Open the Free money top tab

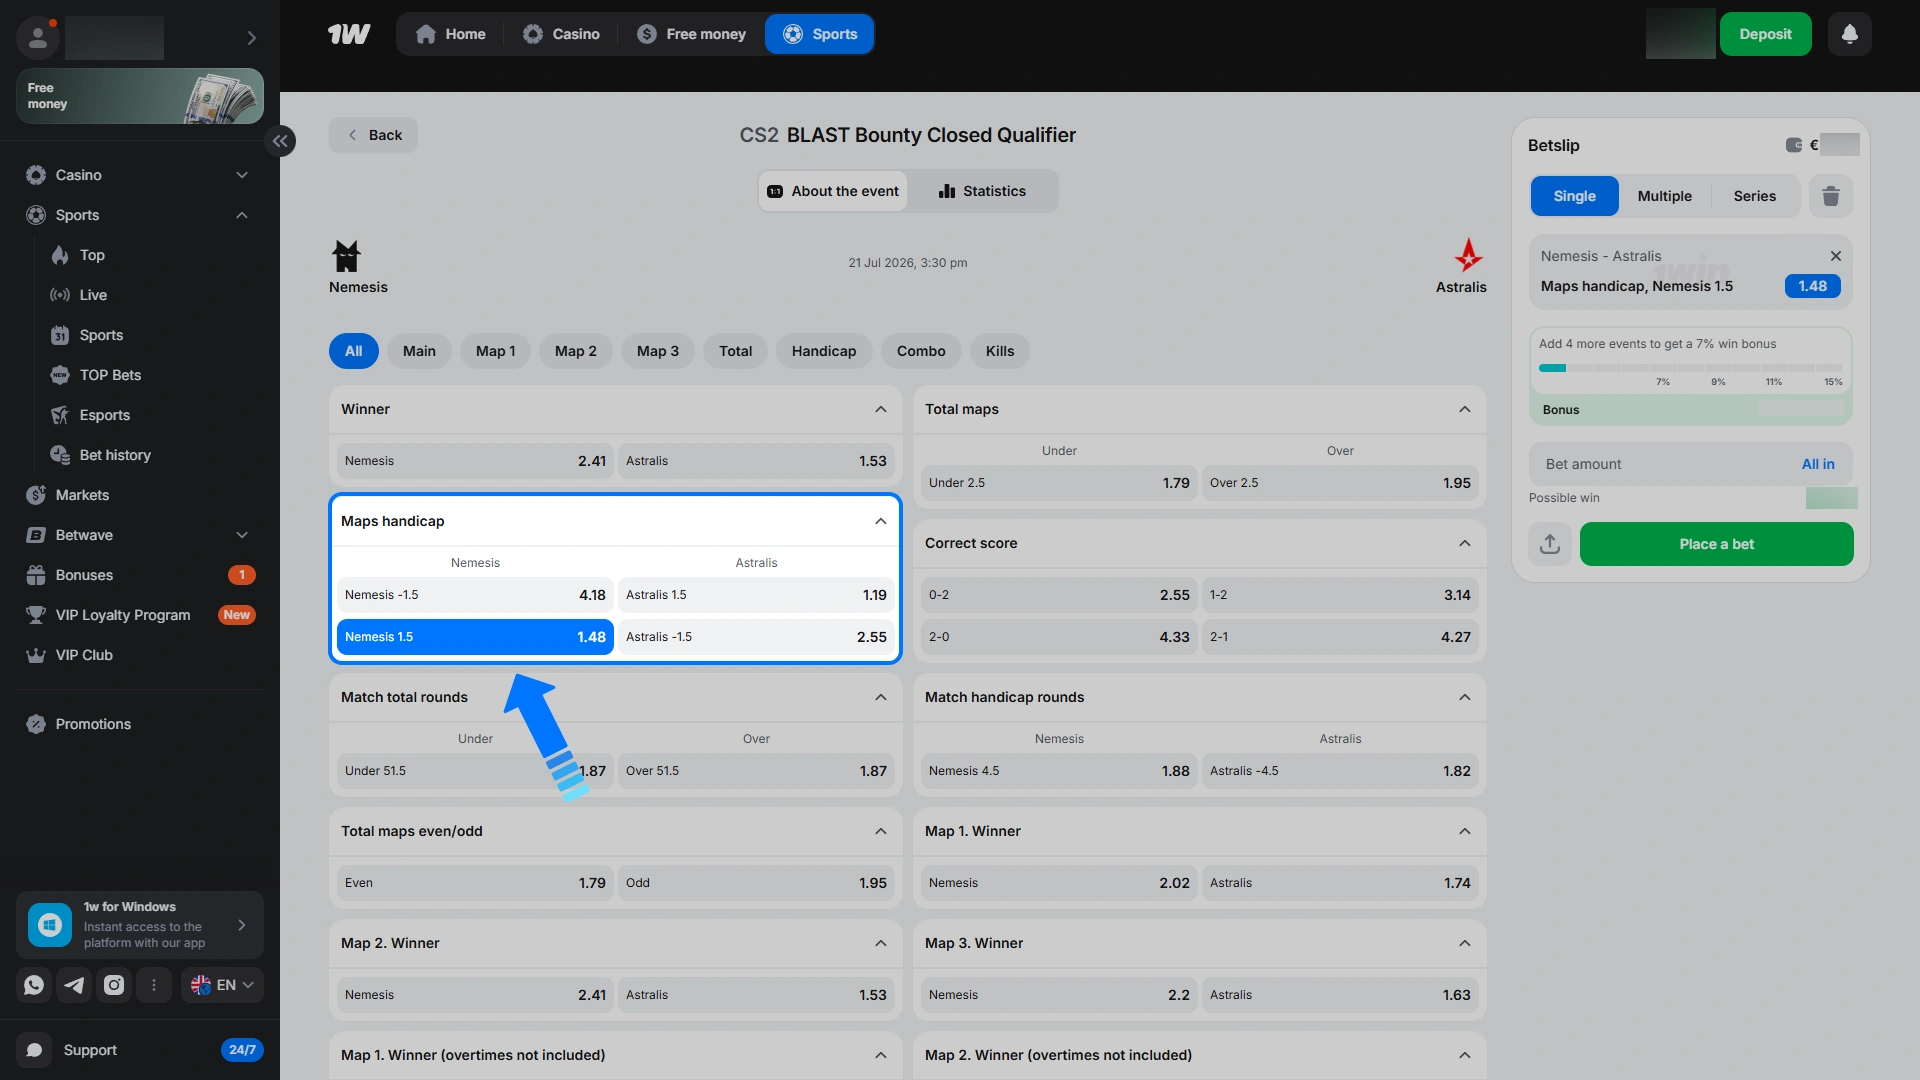point(691,34)
